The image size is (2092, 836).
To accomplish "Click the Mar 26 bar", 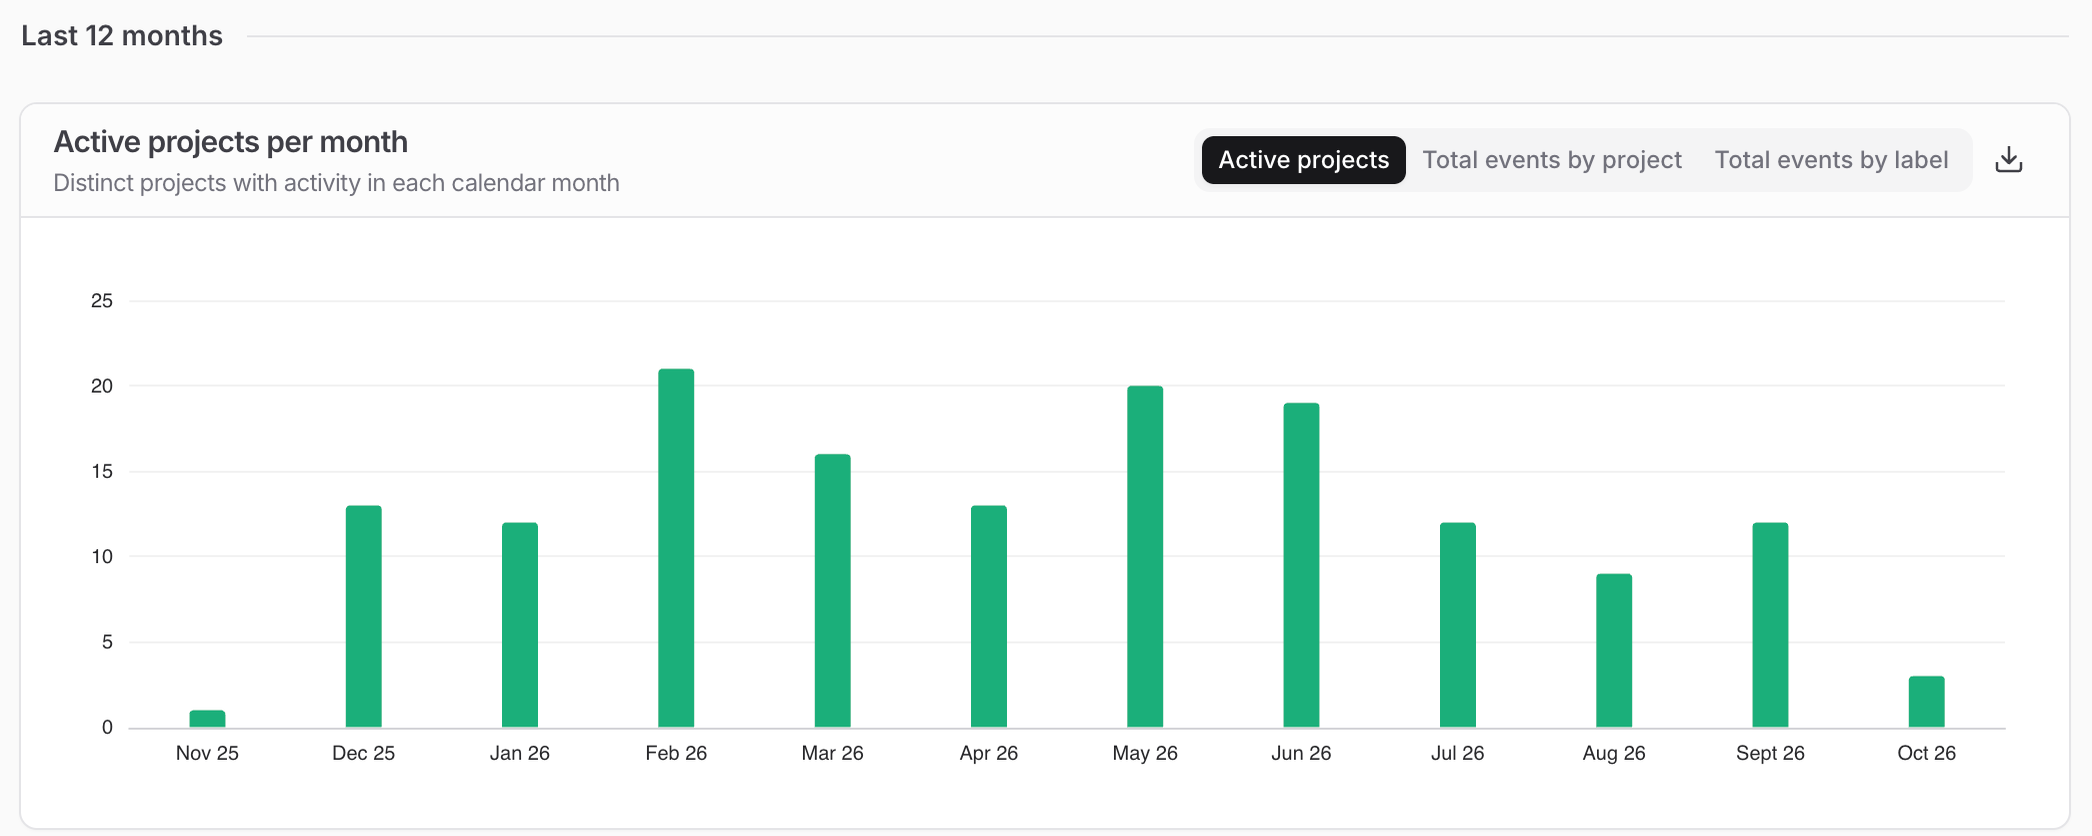I will pyautogui.click(x=833, y=591).
